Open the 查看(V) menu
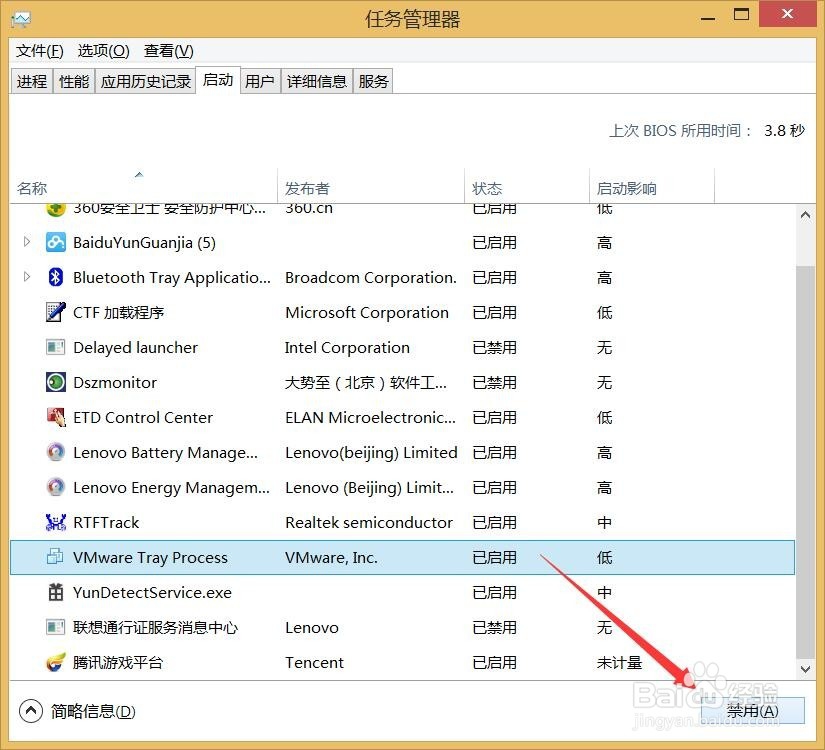Screen dimensions: 825x750 pyautogui.click(x=169, y=51)
